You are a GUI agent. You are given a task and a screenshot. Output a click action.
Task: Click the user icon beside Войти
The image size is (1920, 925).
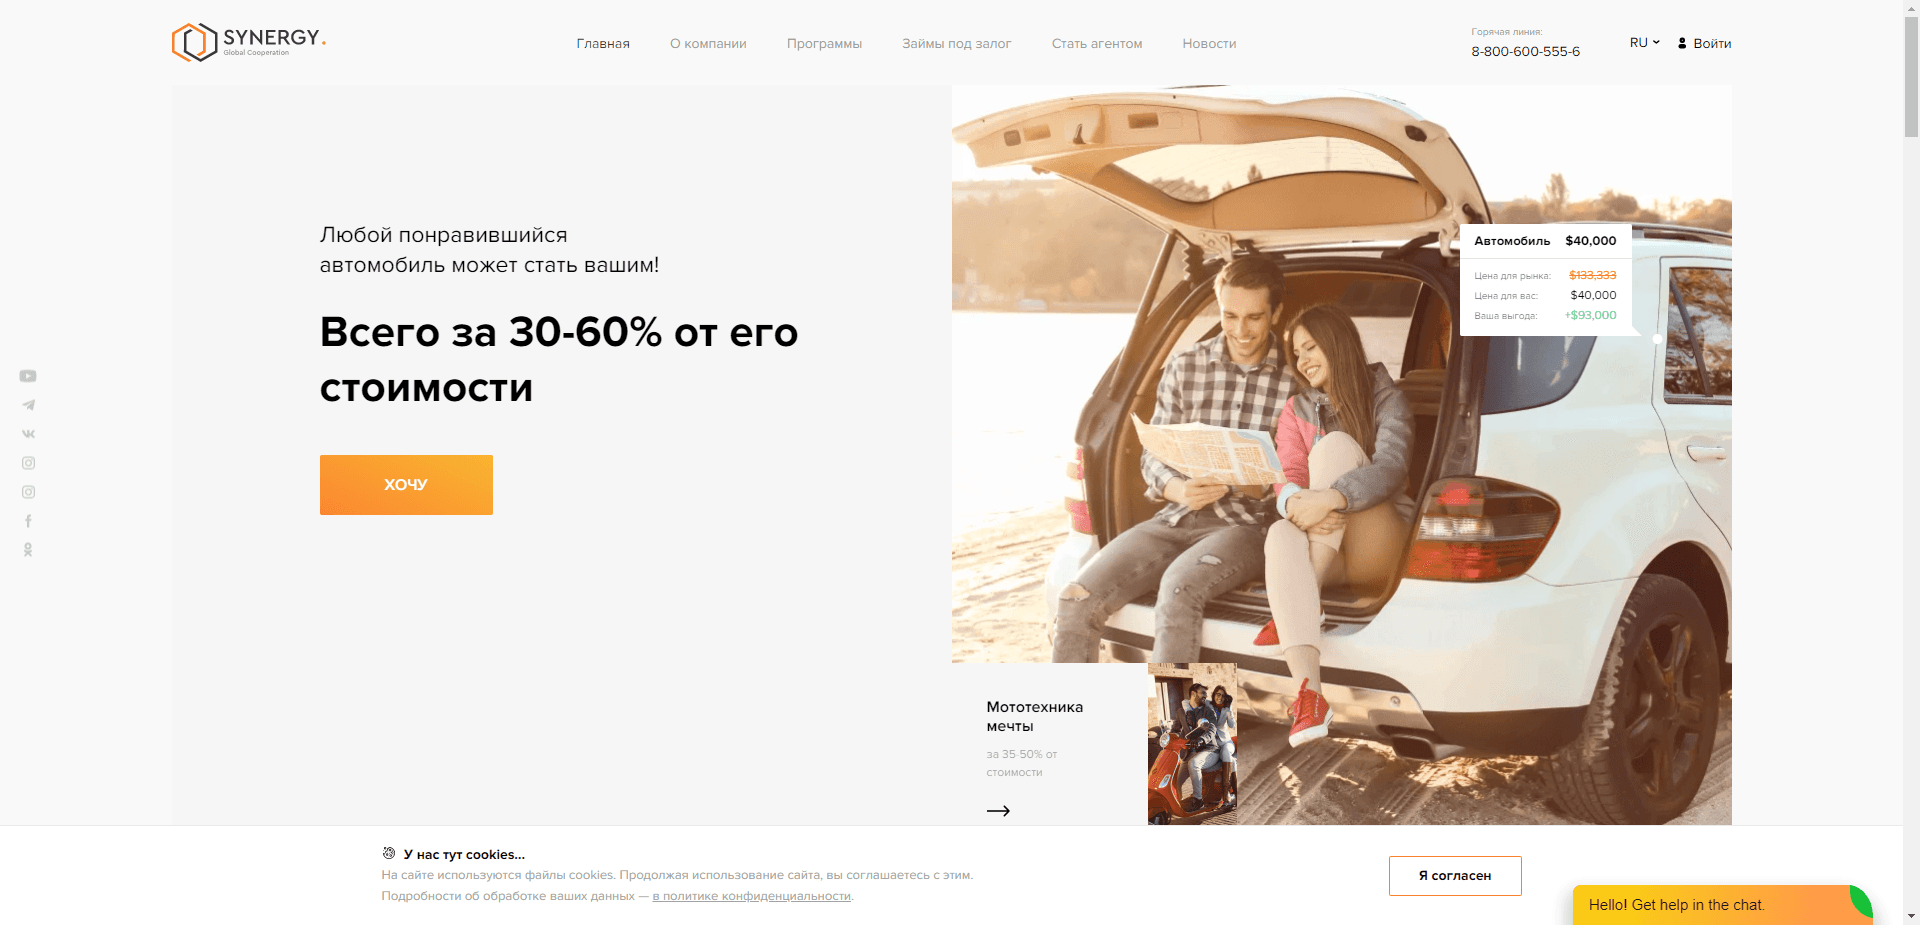(x=1682, y=43)
